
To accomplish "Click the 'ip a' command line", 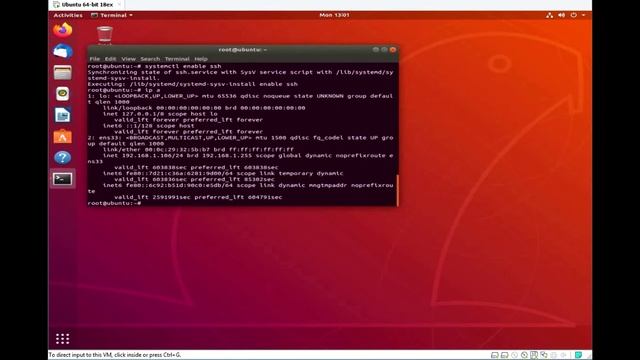I will (x=124, y=90).
